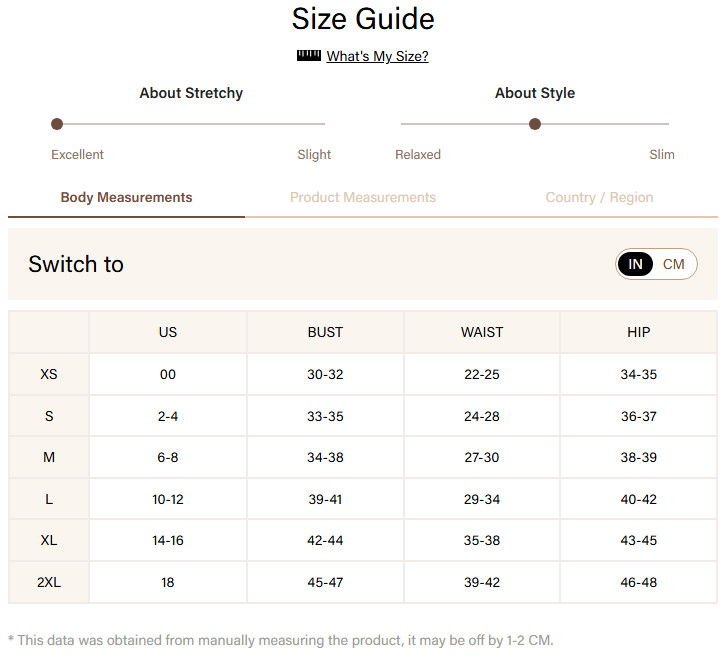
Task: Click the waist value 29-34
Action: point(482,499)
